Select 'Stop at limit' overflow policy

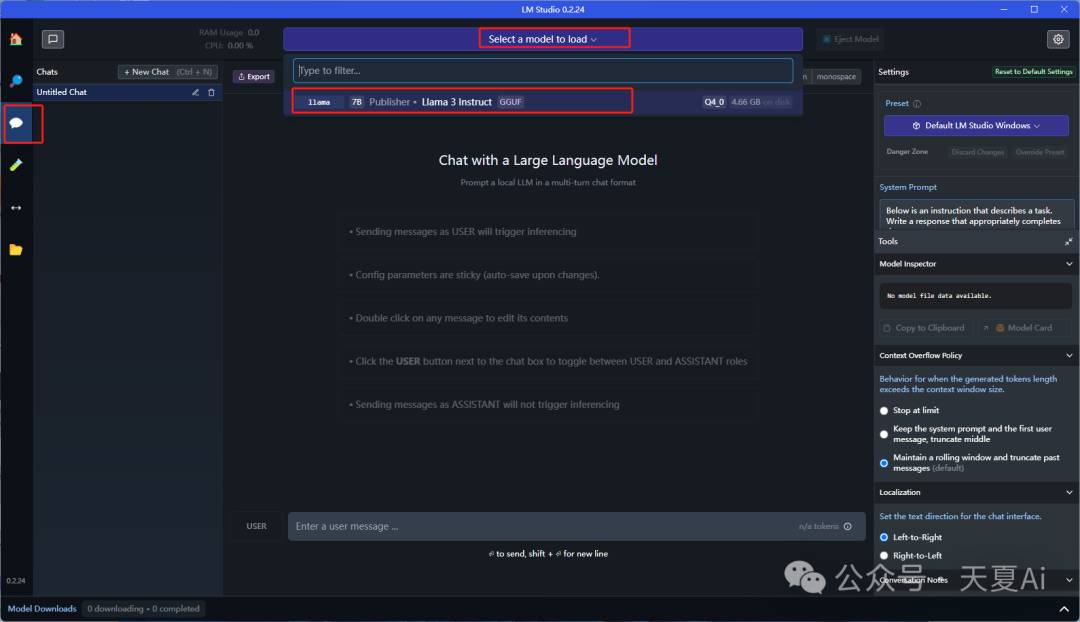884,411
